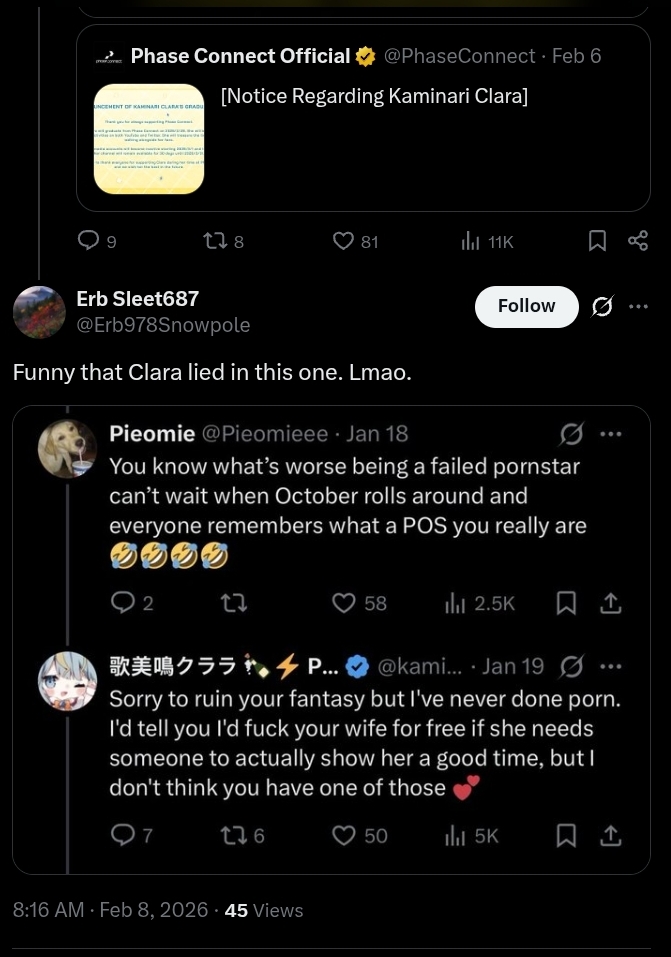The image size is (671, 957).
Task: Repost the Phase Connect Official post
Action: coord(215,241)
